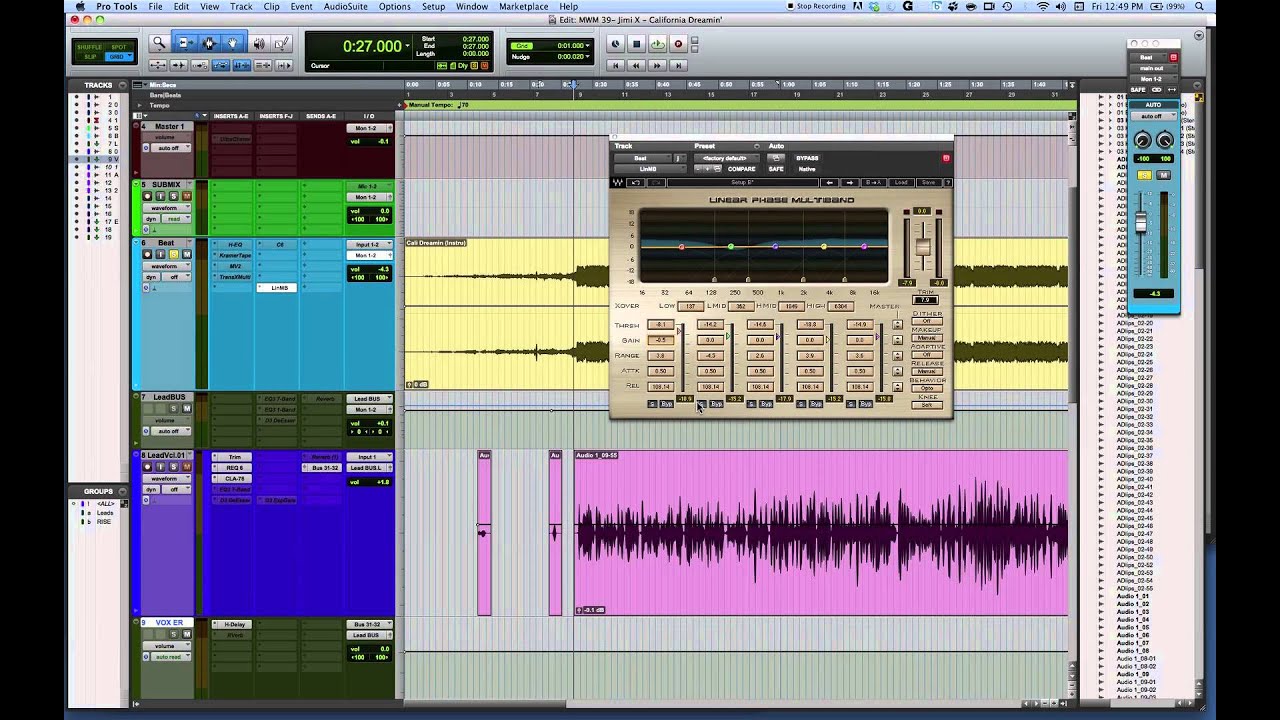The image size is (1280, 720).
Task: Open the Marketplace menu
Action: point(523,6)
